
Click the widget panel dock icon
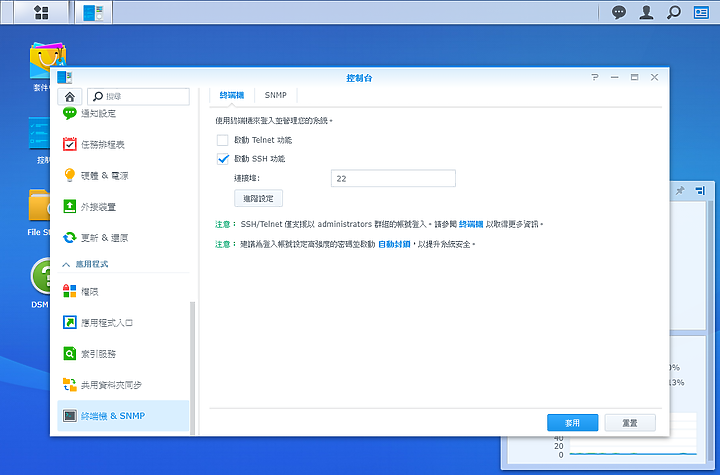(700, 190)
